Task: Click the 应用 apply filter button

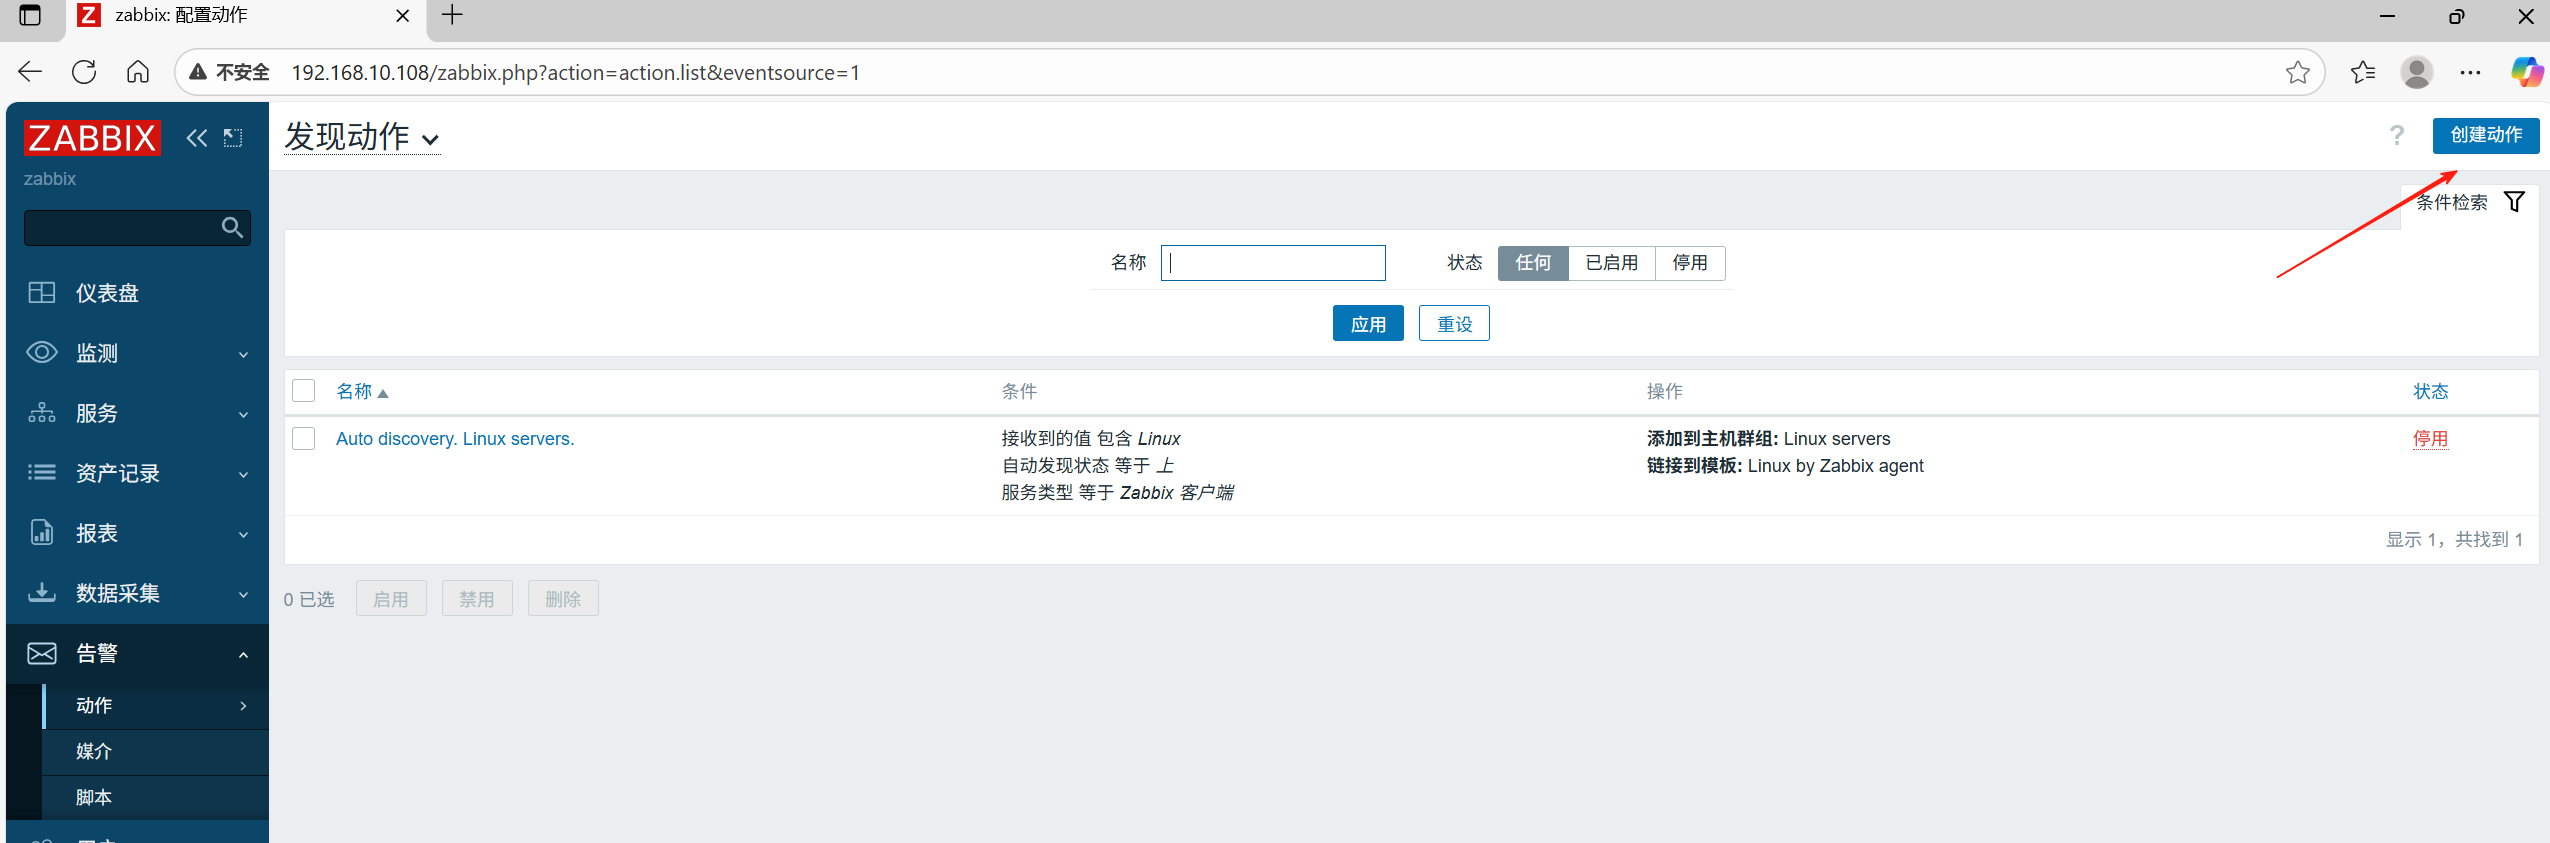Action: (1368, 324)
